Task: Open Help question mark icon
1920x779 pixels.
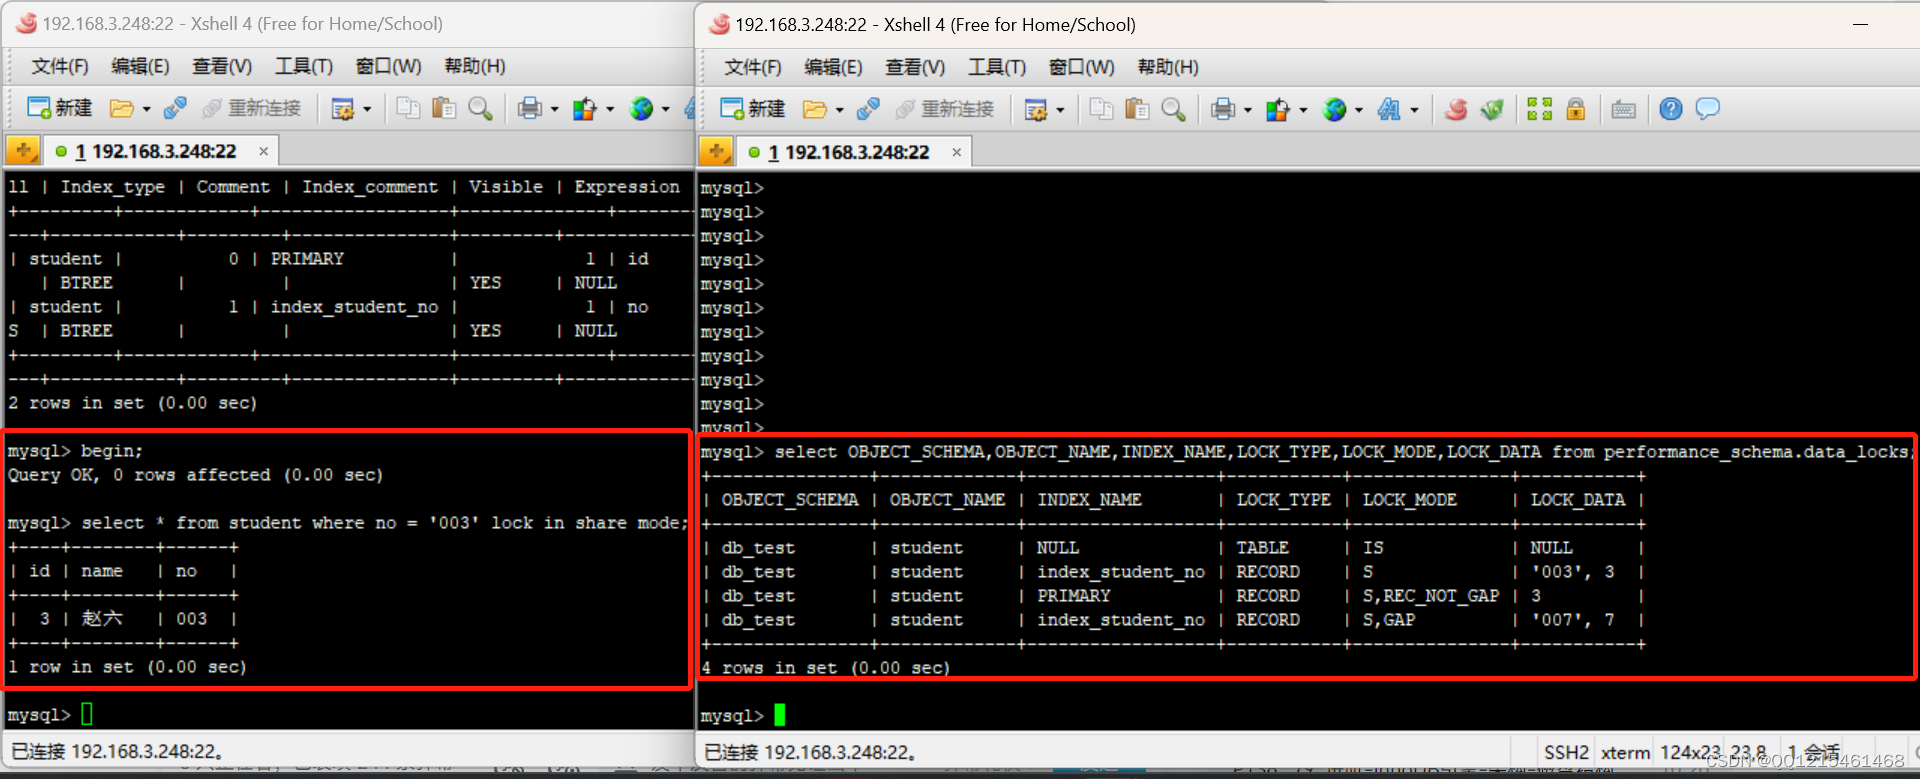Action: [1671, 109]
